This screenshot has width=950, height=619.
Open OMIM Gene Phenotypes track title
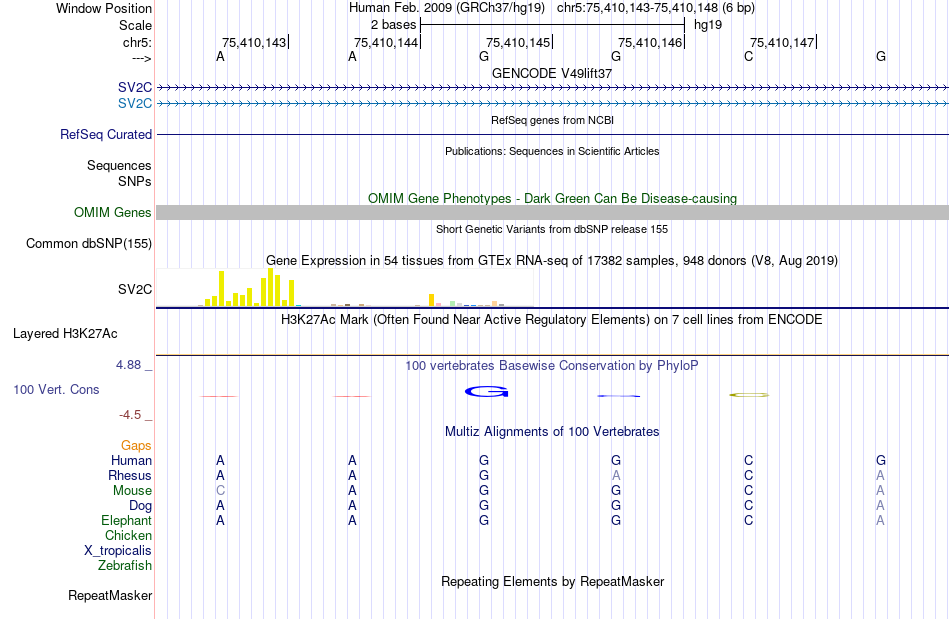pyautogui.click(x=552, y=198)
